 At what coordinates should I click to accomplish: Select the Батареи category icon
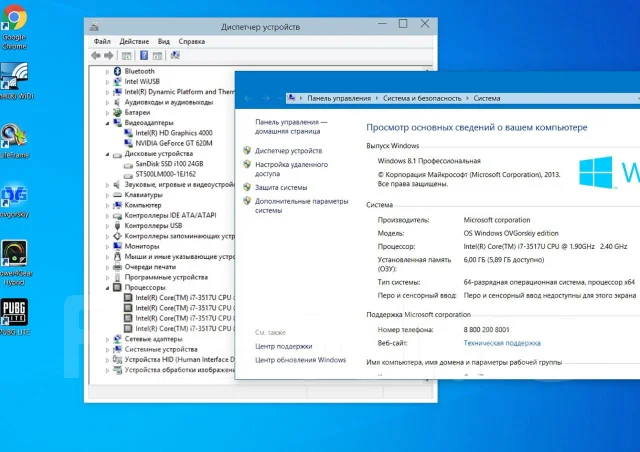pos(118,112)
